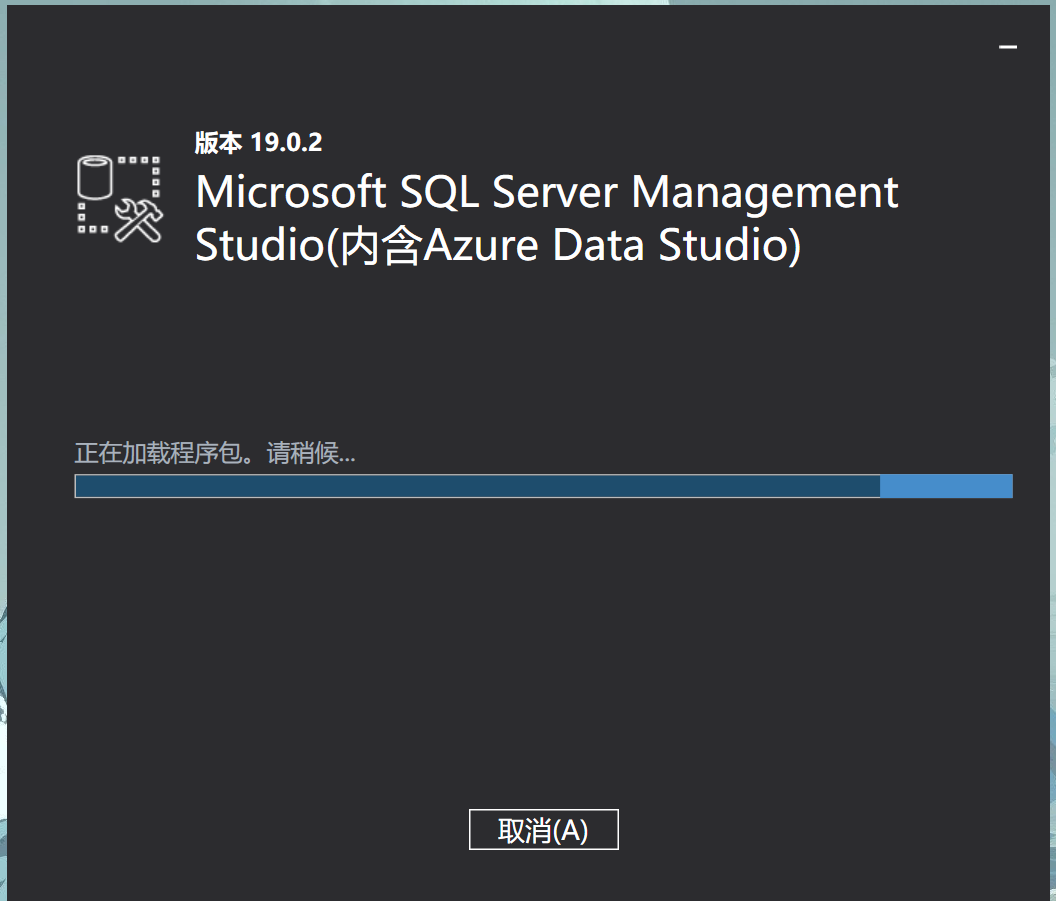Cancel the installation with 取消(A)
This screenshot has height=901, width=1056.
543,830
